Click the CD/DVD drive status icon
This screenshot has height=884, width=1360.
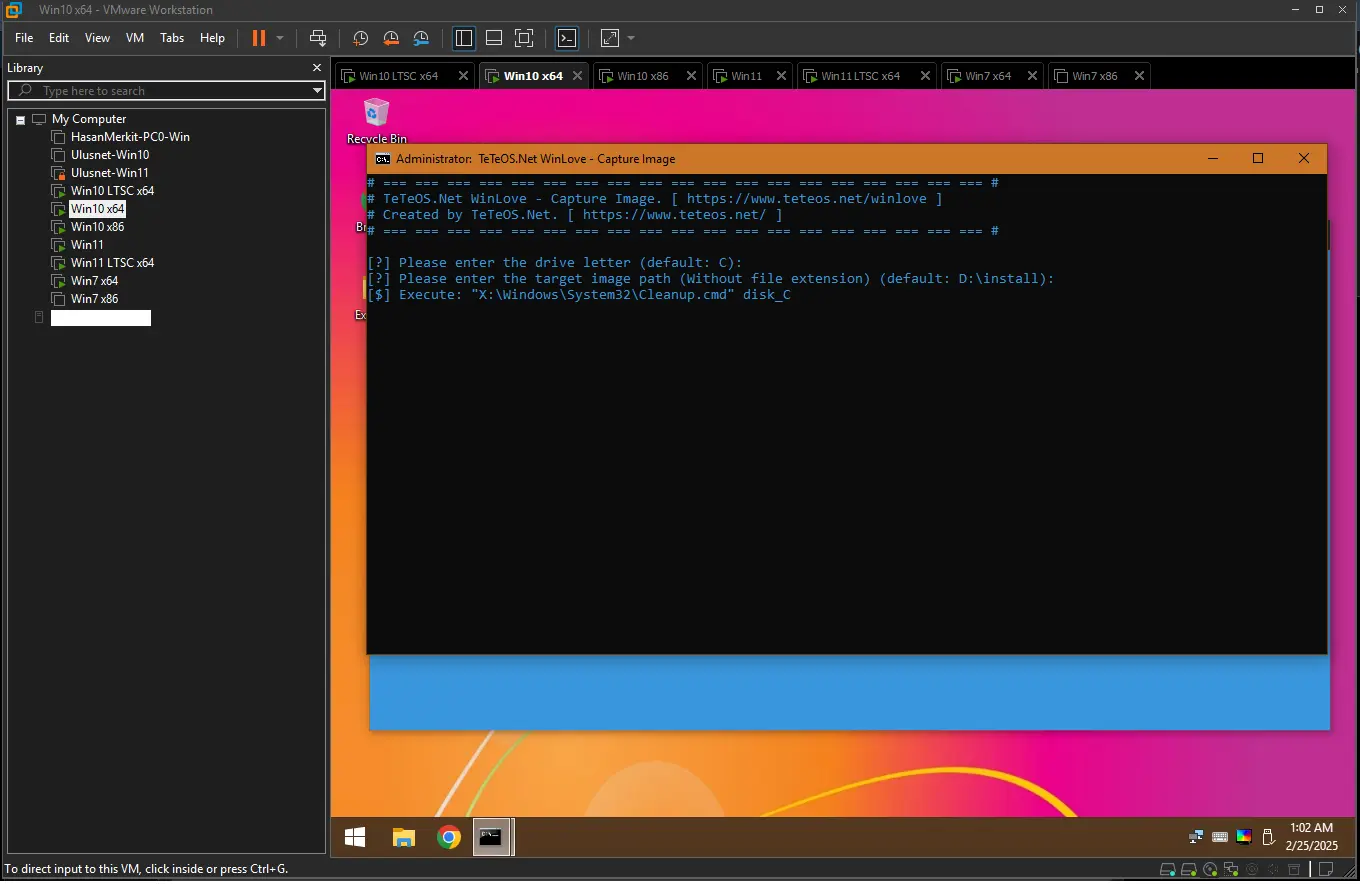point(1210,869)
